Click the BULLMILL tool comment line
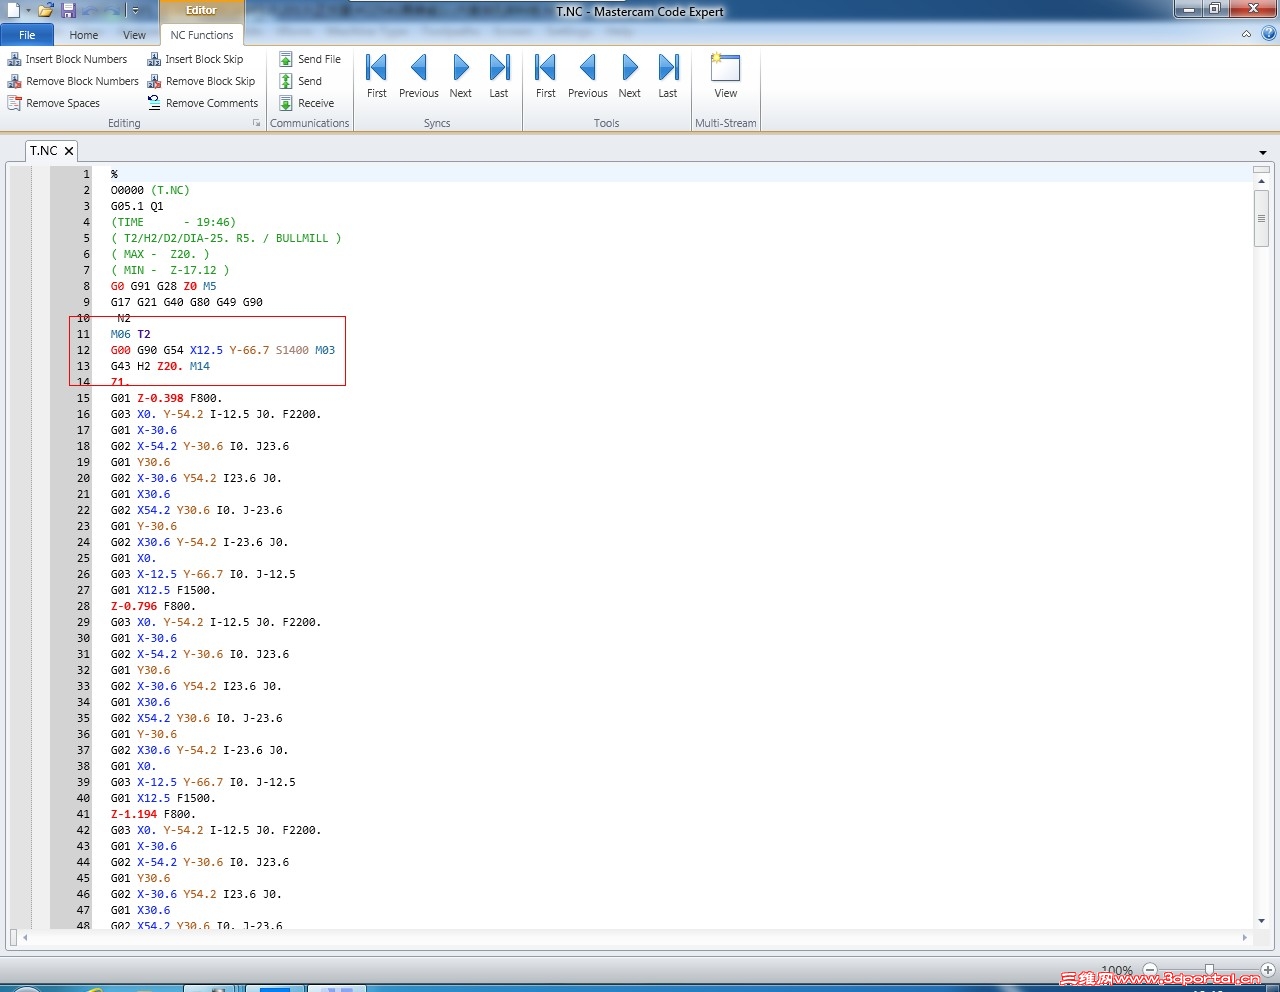1280x992 pixels. (226, 238)
